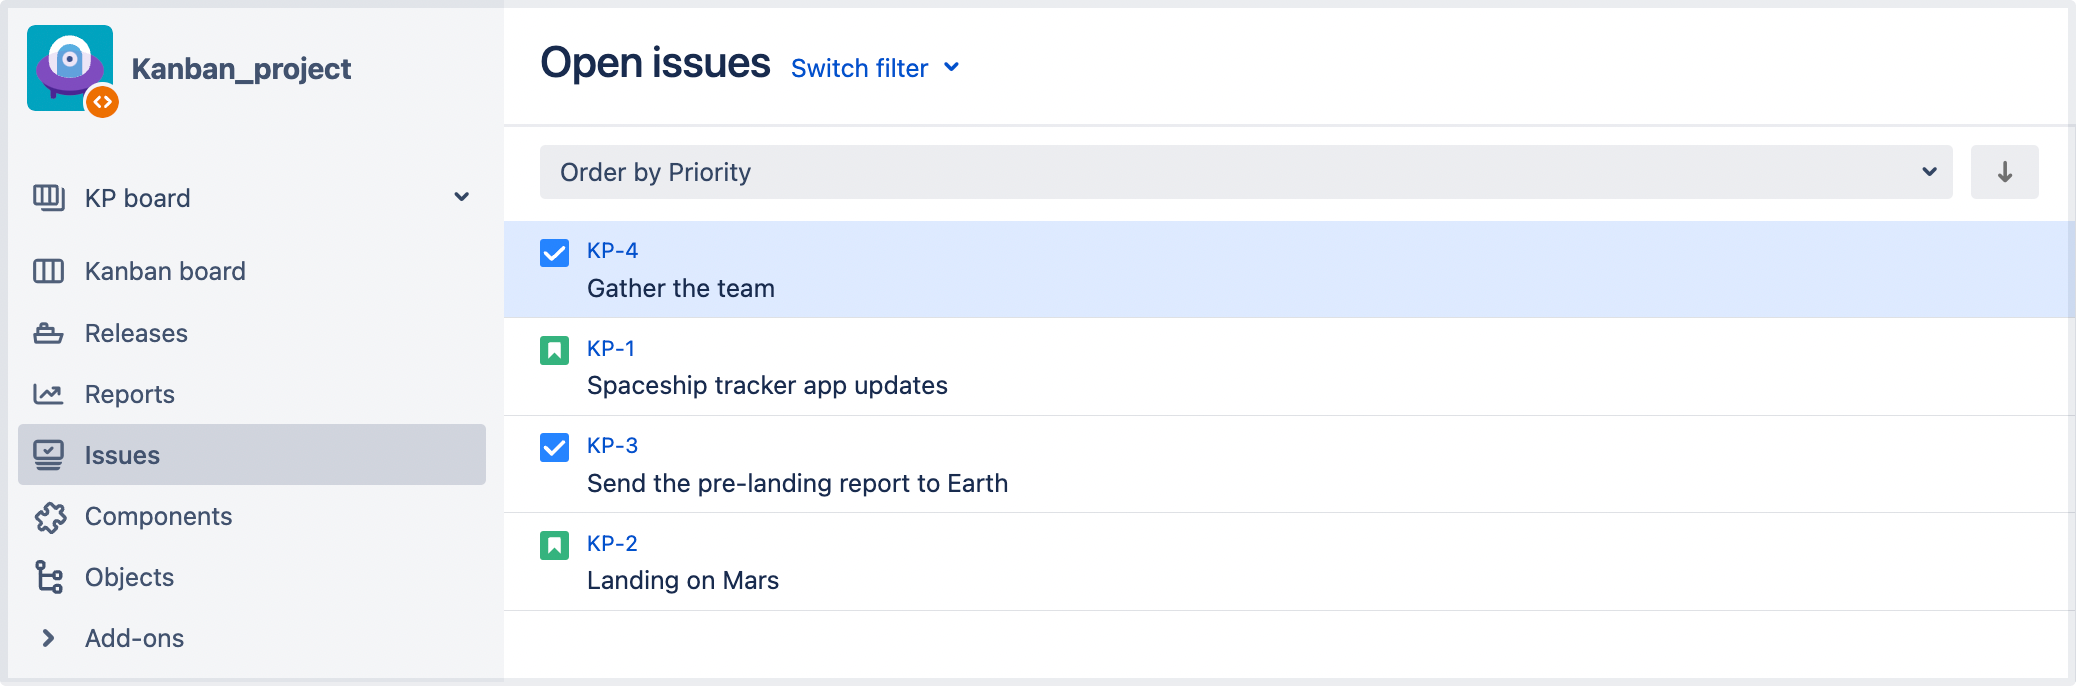The height and width of the screenshot is (686, 2076).
Task: Click the story icon beside KP-2
Action: coord(554,545)
